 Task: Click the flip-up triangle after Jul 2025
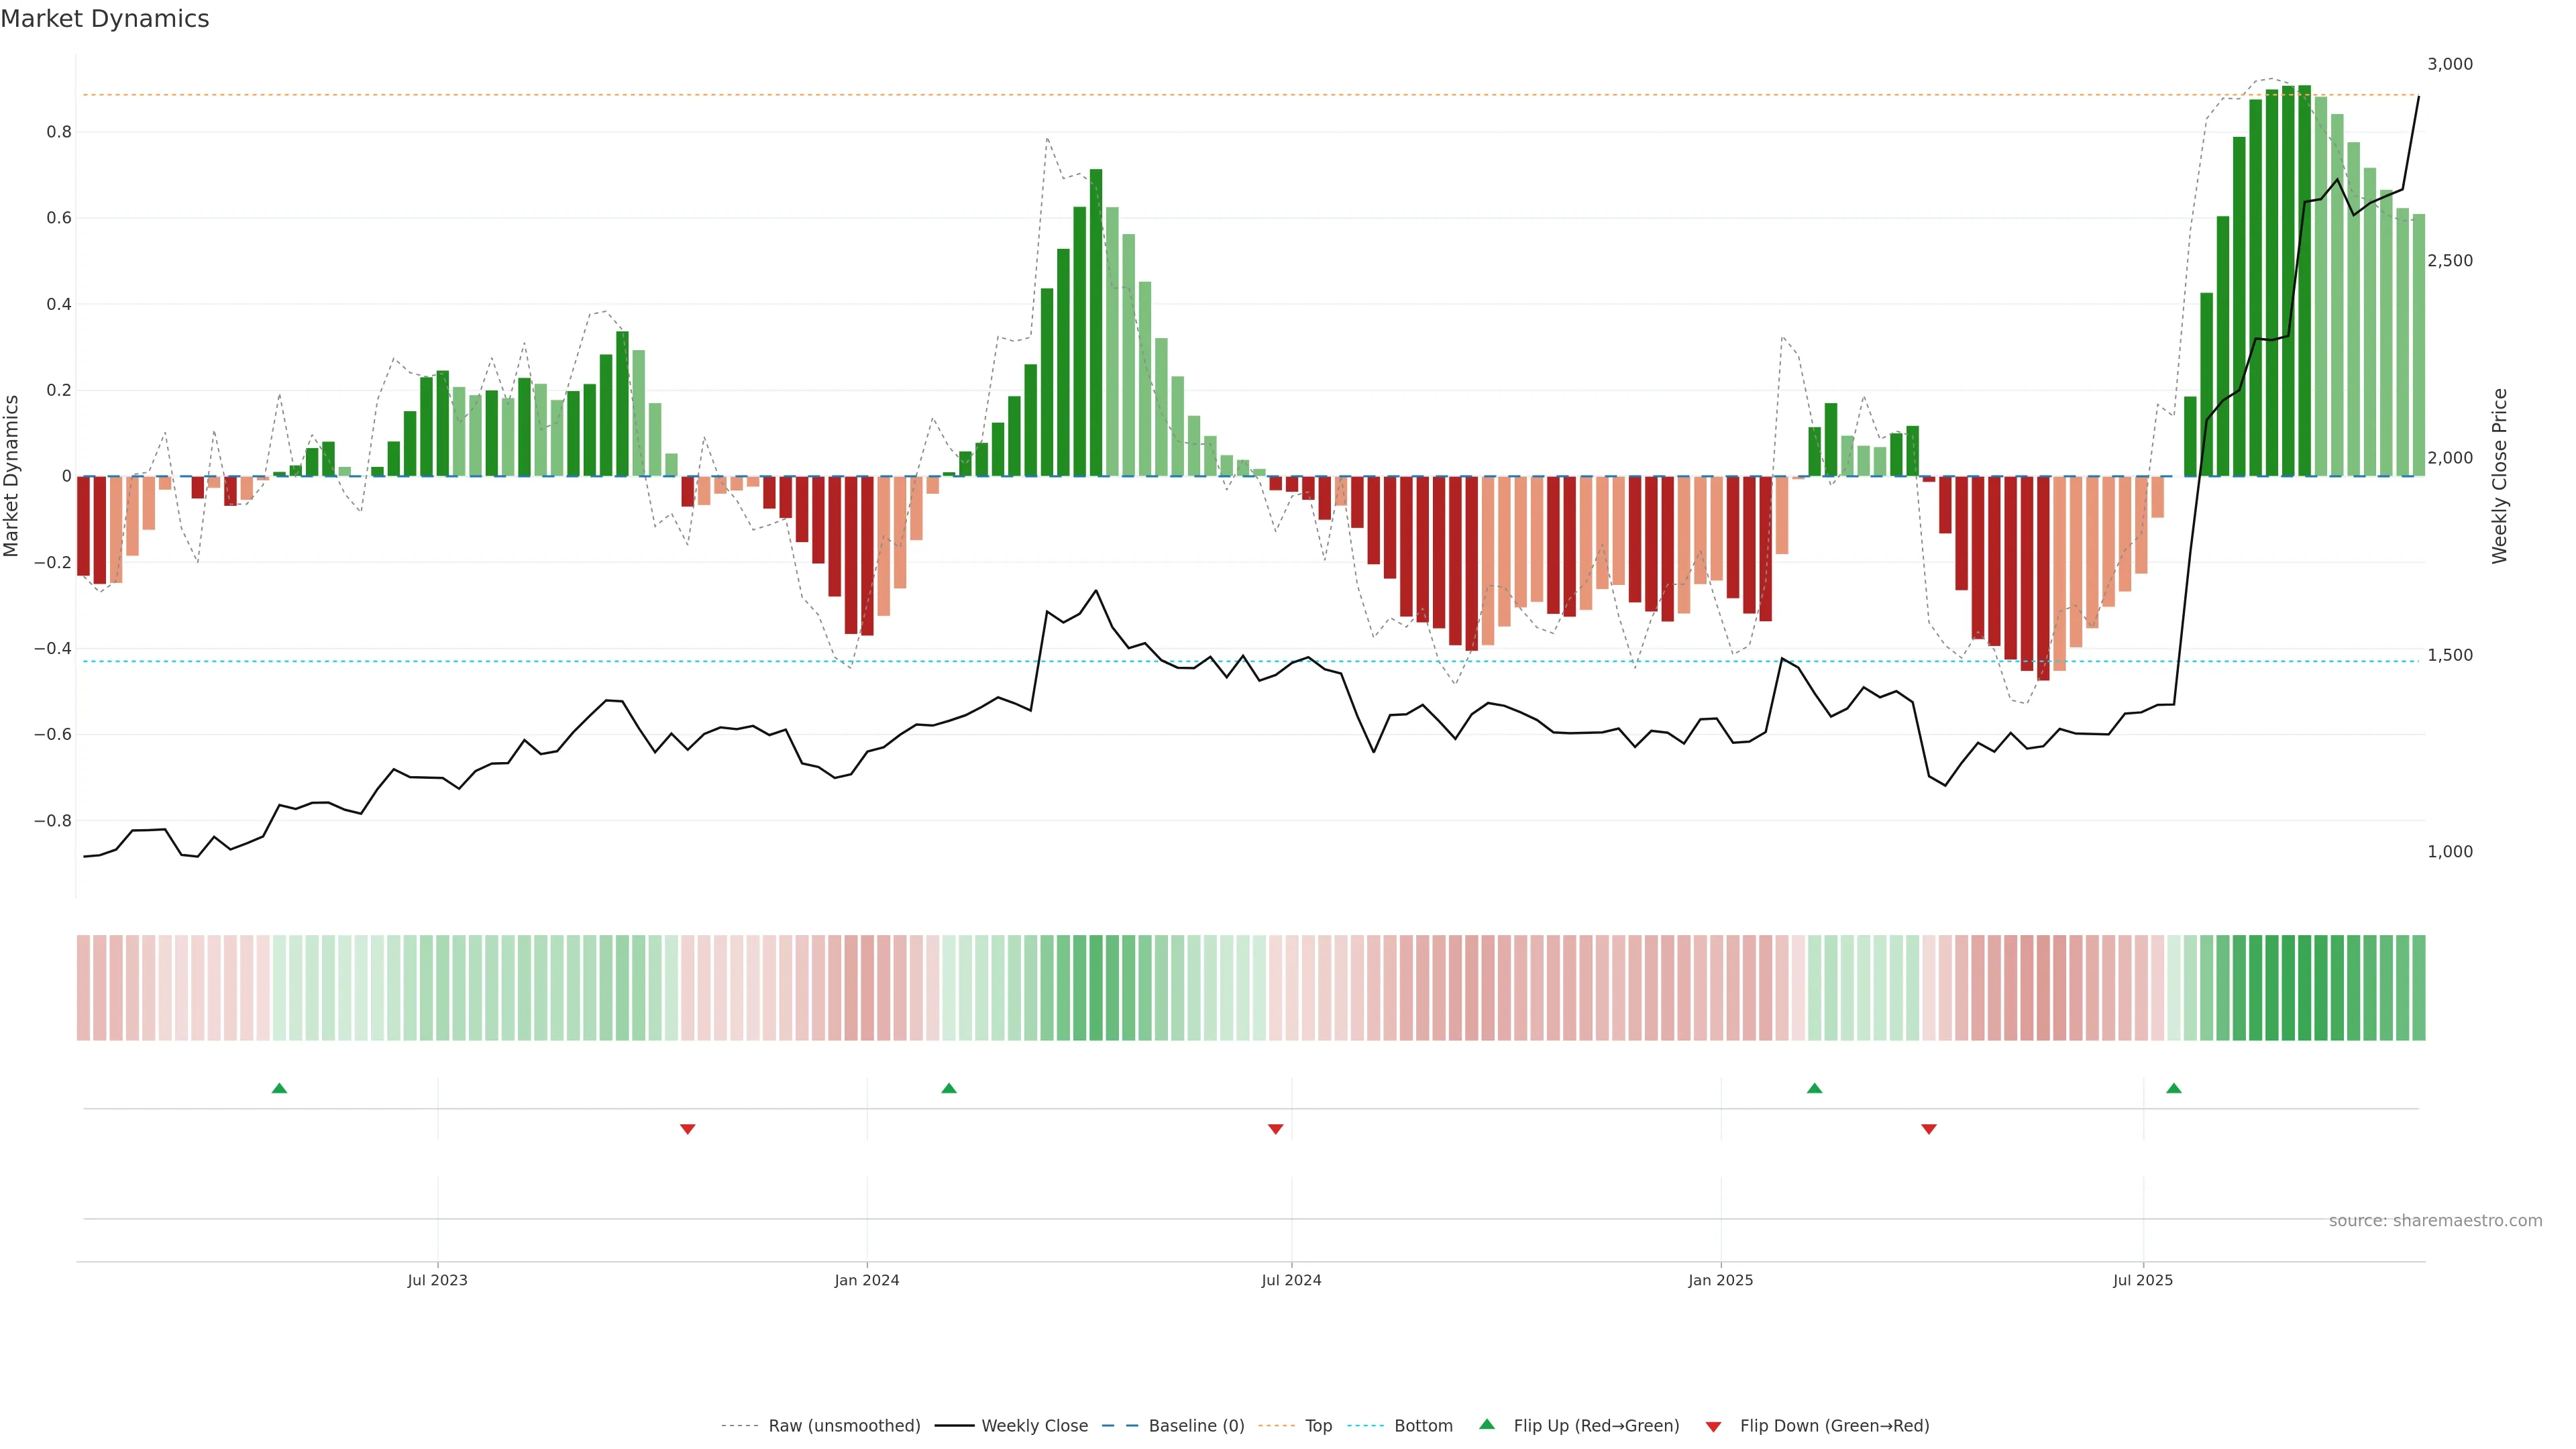click(x=2174, y=1088)
